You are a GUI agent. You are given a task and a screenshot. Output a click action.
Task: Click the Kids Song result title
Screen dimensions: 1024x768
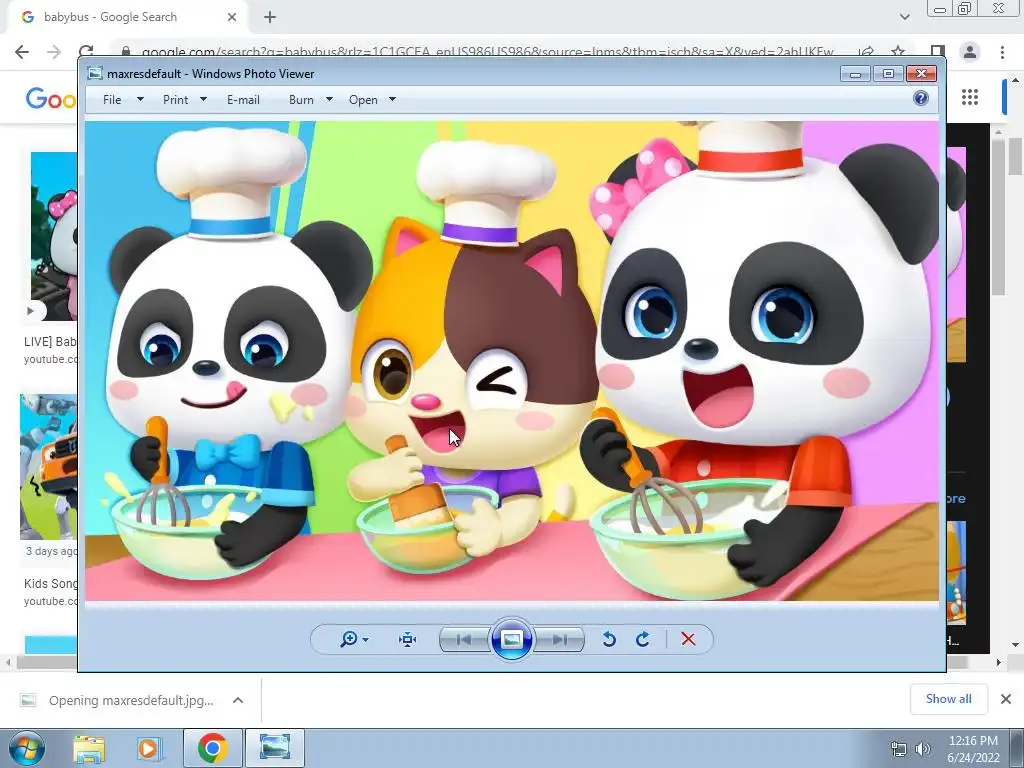click(x=51, y=583)
